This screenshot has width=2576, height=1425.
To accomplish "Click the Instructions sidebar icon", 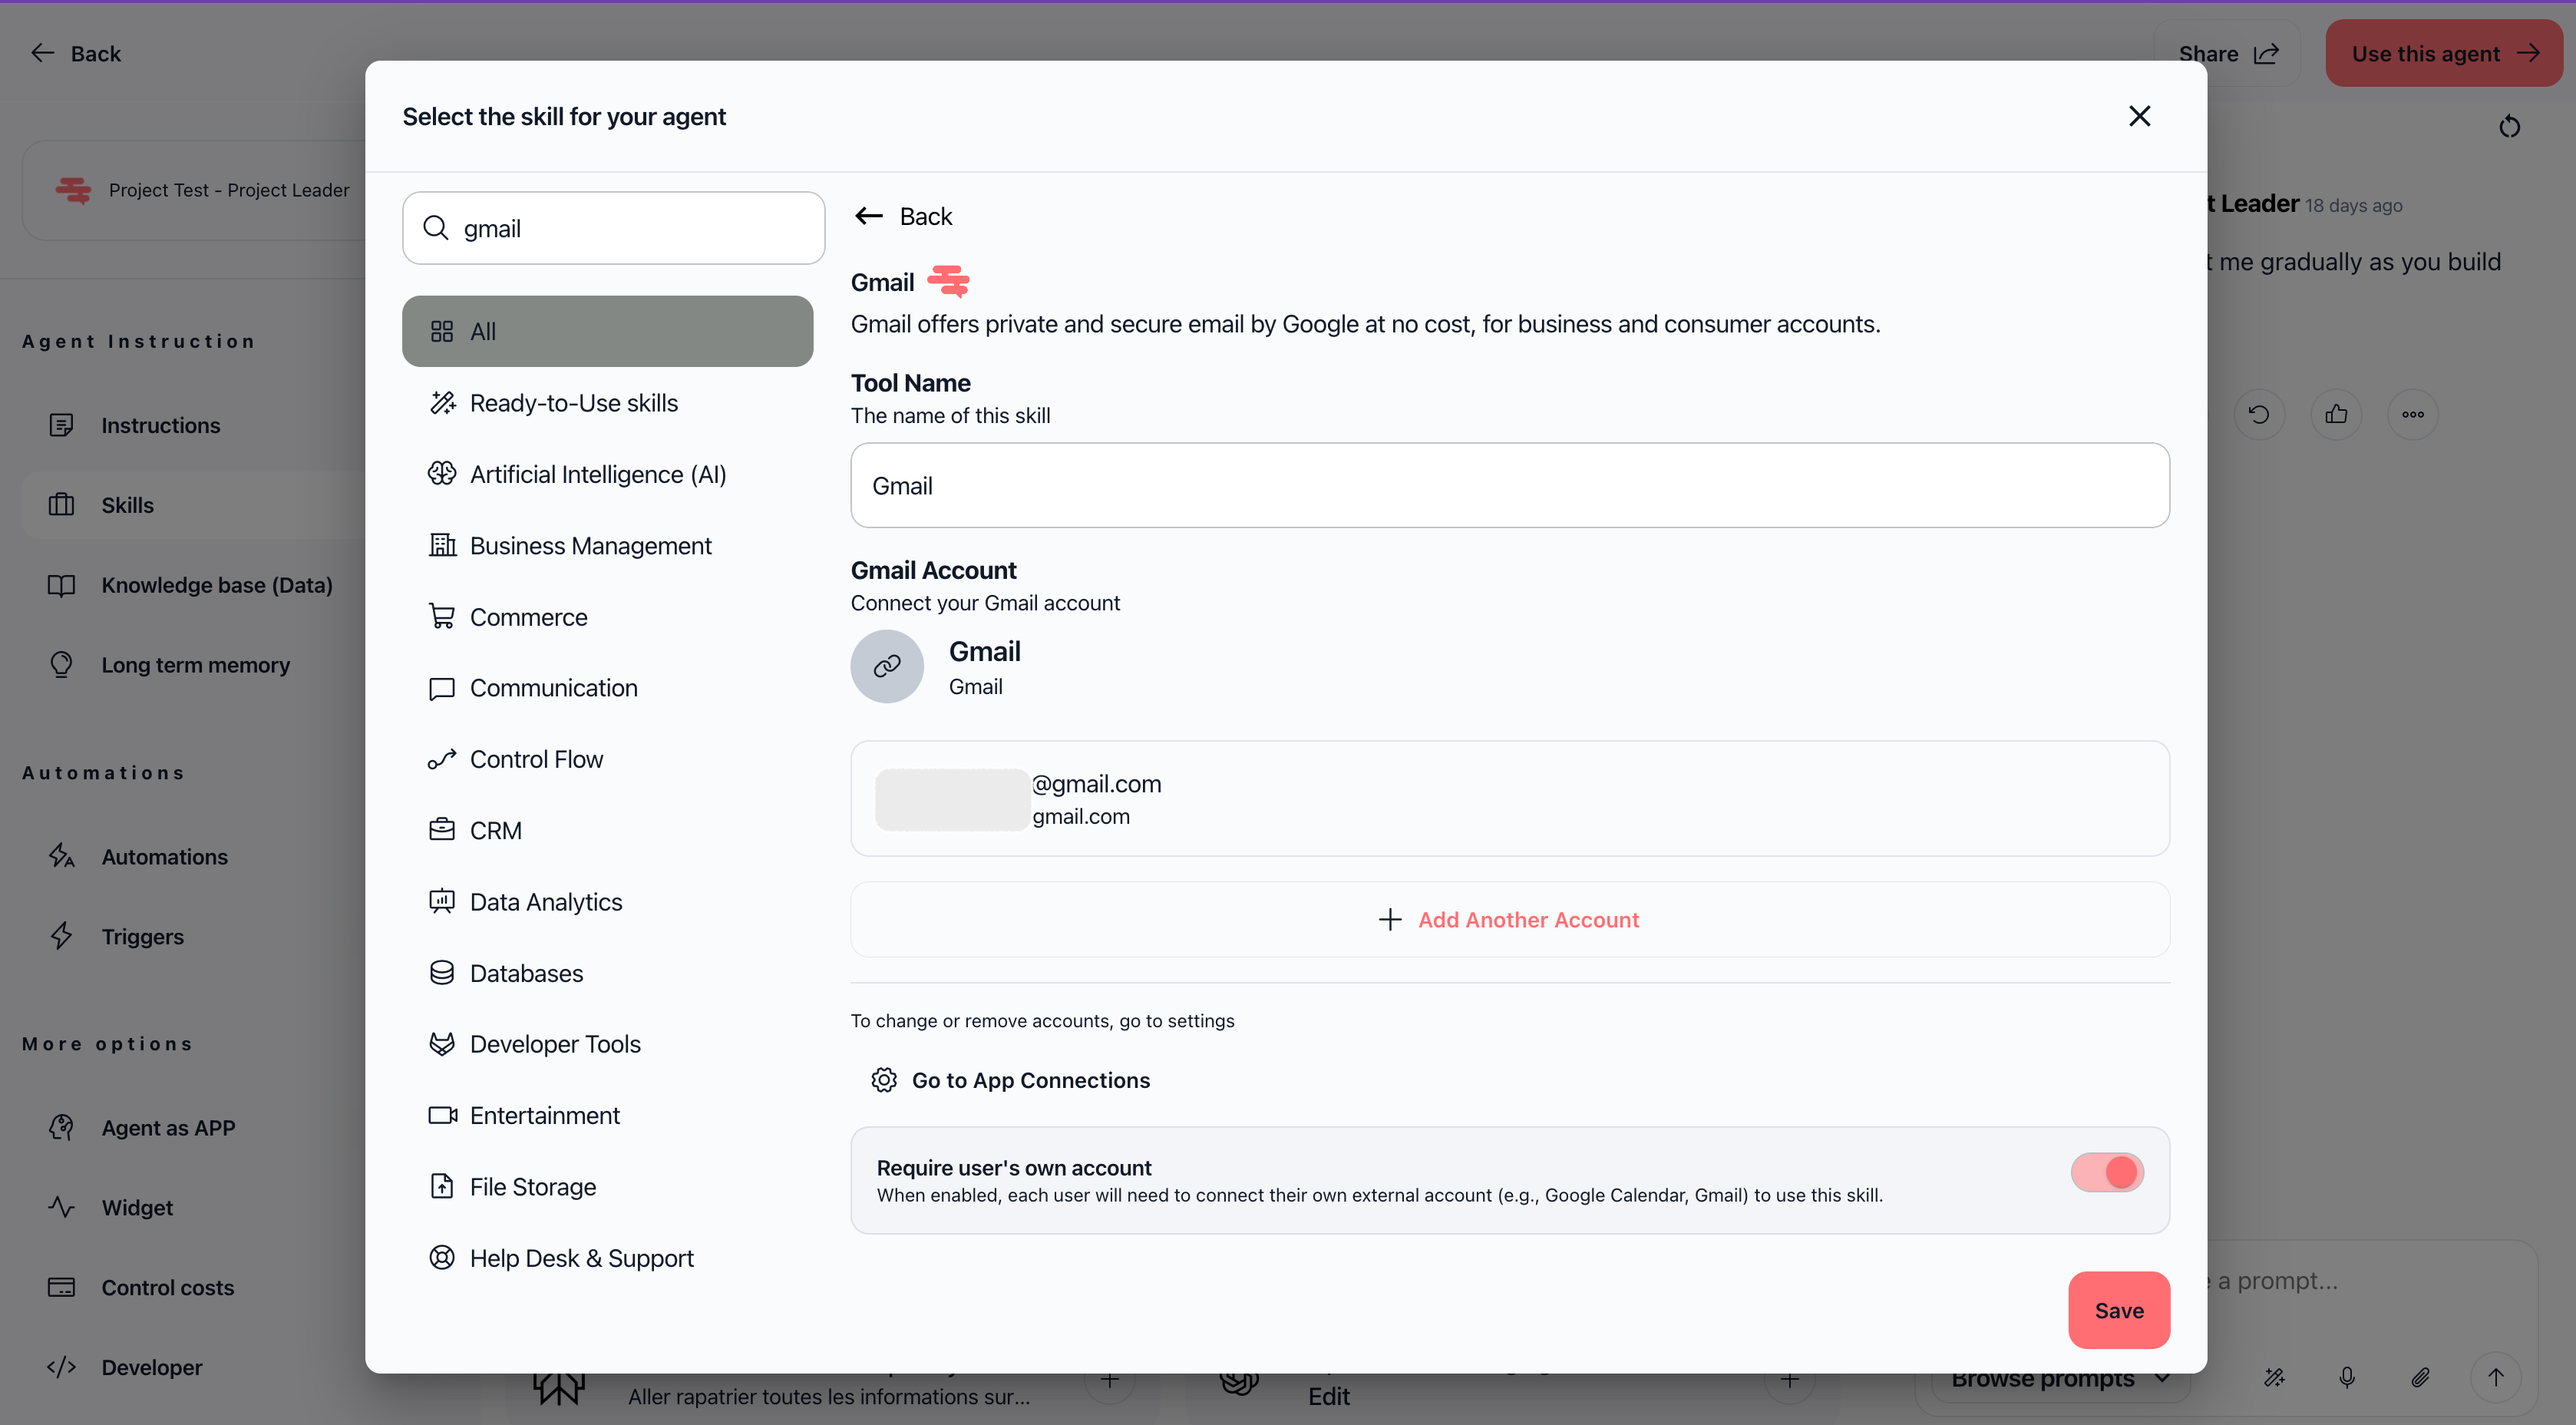I will [x=61, y=425].
